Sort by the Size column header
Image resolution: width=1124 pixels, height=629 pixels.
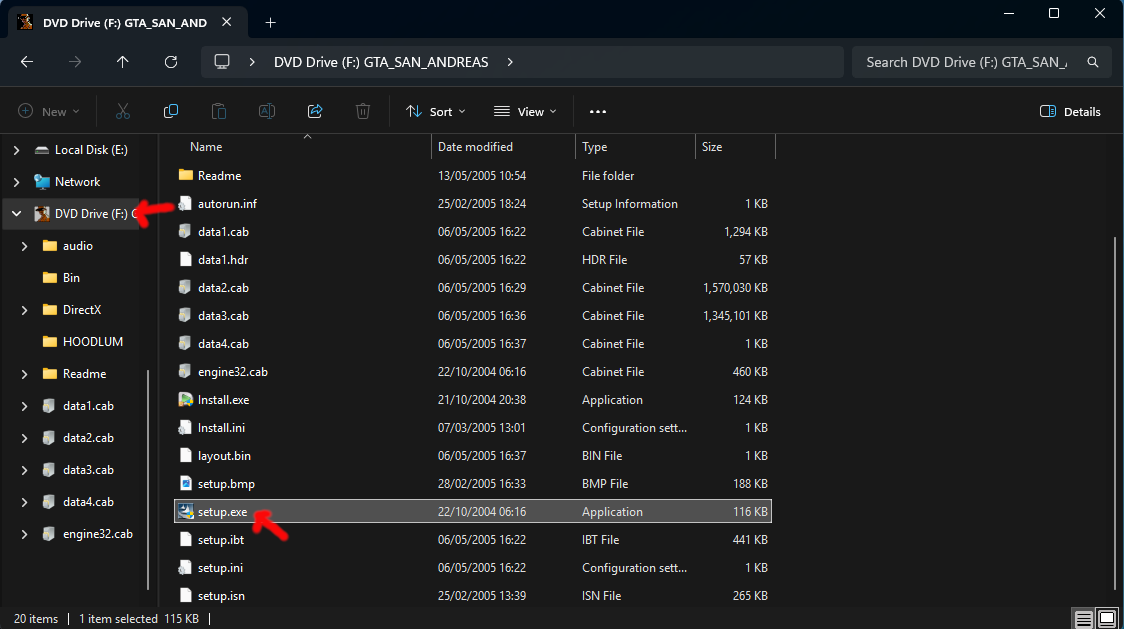click(x=712, y=146)
